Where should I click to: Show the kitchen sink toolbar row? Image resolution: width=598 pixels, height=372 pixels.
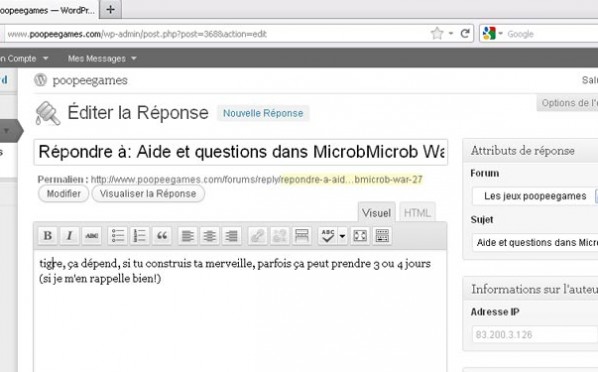pos(382,235)
